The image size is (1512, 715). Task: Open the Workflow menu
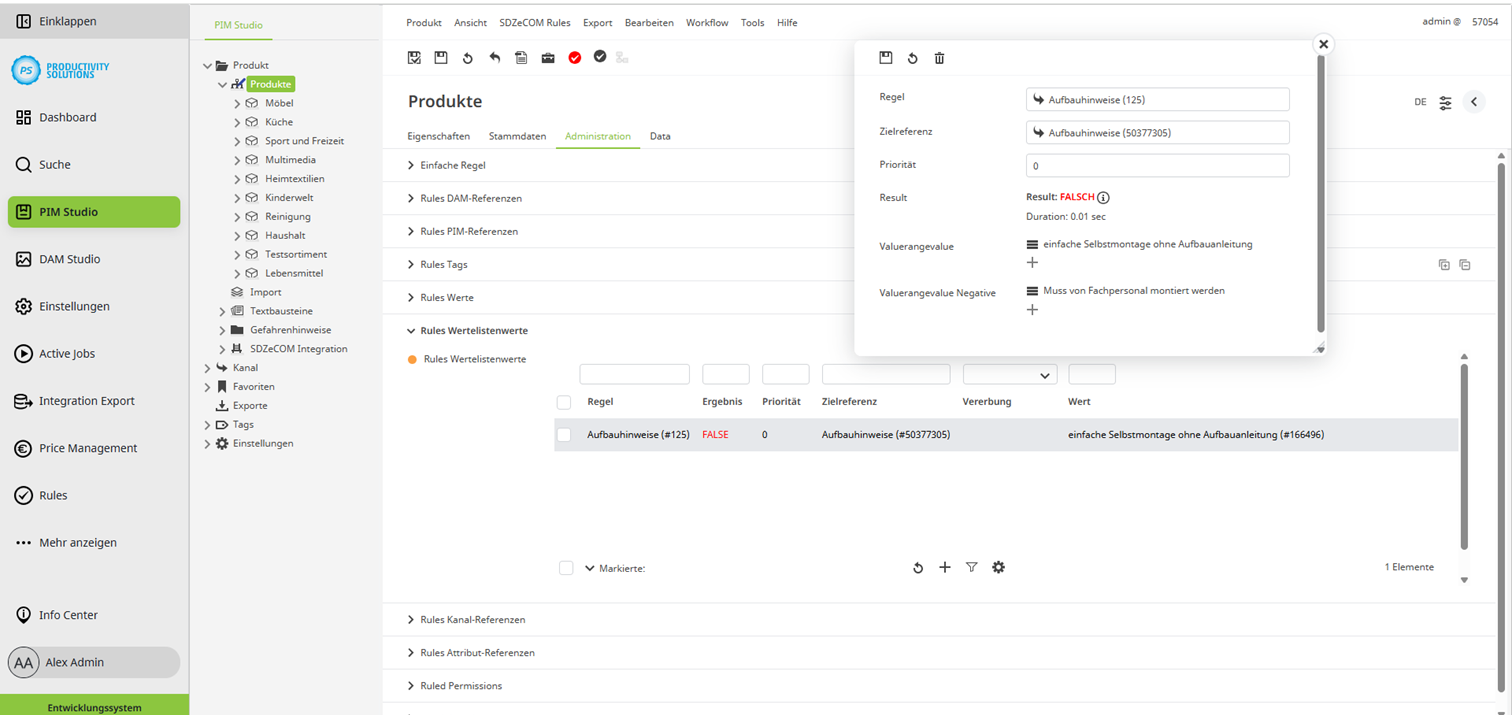(x=706, y=22)
